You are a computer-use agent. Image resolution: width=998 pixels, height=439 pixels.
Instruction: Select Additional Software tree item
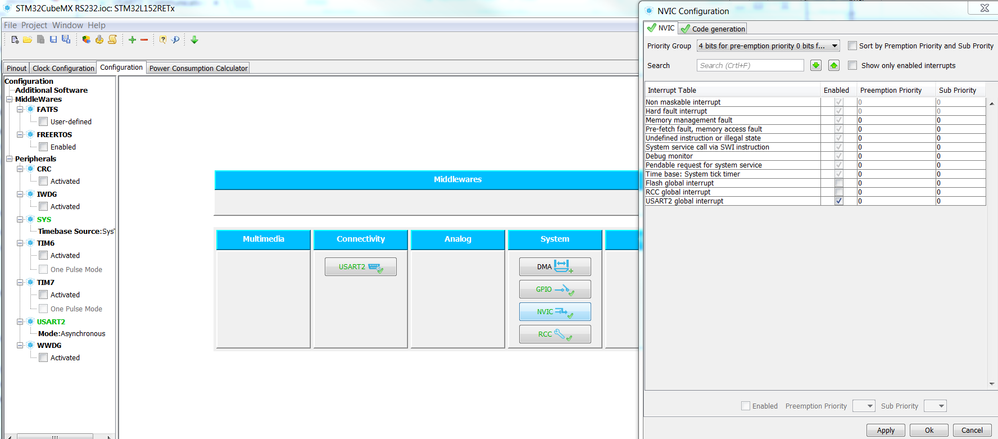(52, 90)
